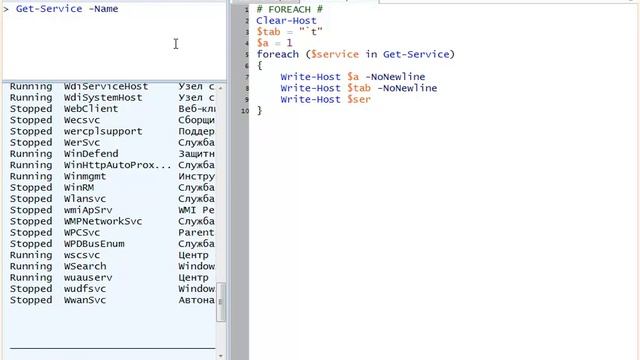Click the WerSvc service name
The height and width of the screenshot is (360, 640).
pyautogui.click(x=82, y=142)
